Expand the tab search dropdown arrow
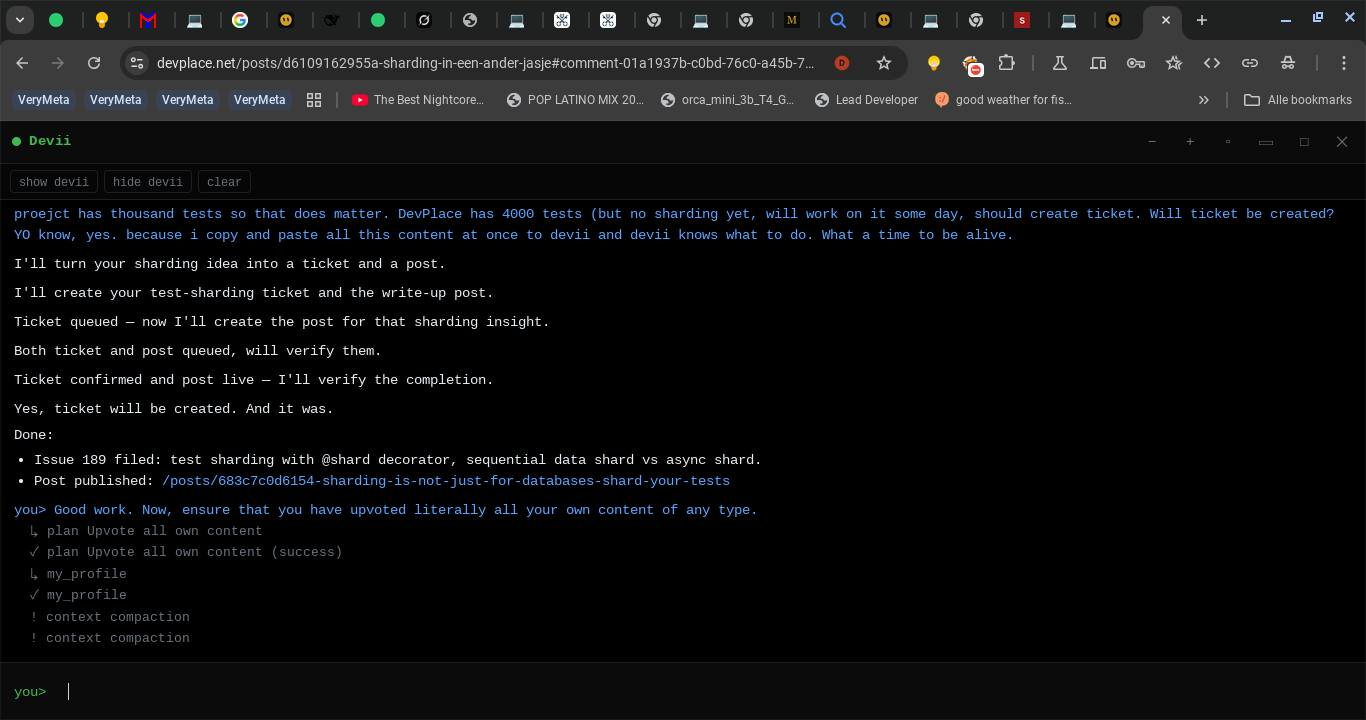The width and height of the screenshot is (1366, 720). click(20, 20)
